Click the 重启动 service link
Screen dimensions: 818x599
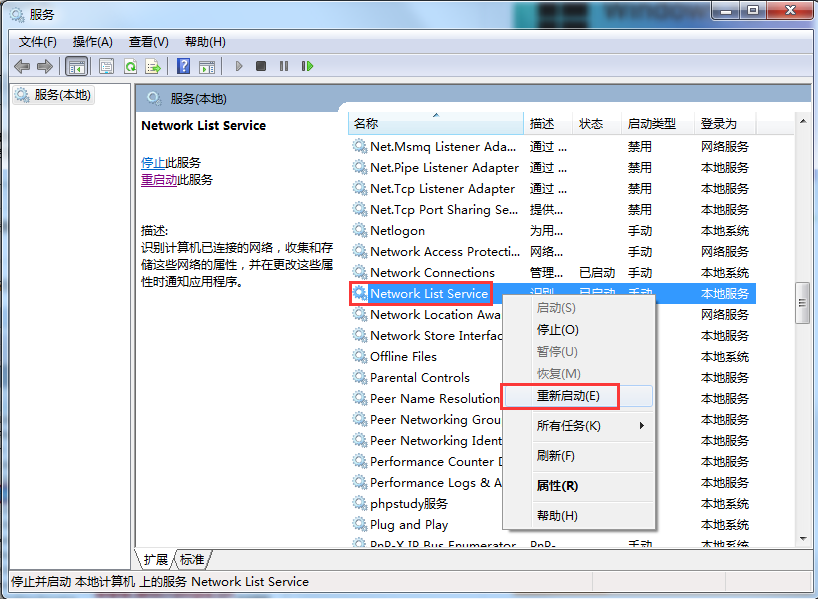tap(159, 180)
